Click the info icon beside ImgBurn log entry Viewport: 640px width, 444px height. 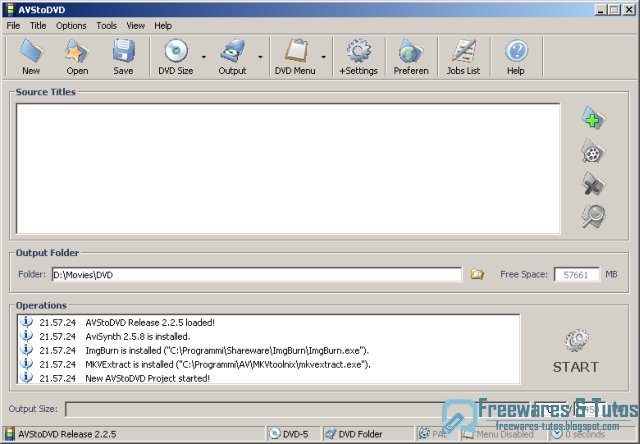(x=27, y=350)
